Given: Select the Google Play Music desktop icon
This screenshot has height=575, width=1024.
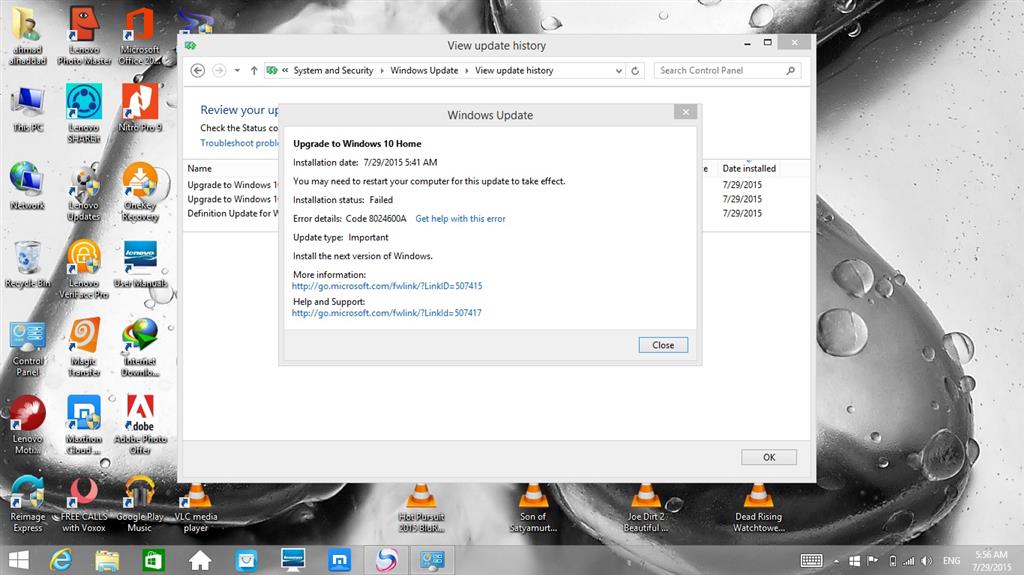Looking at the screenshot, I should (140, 503).
